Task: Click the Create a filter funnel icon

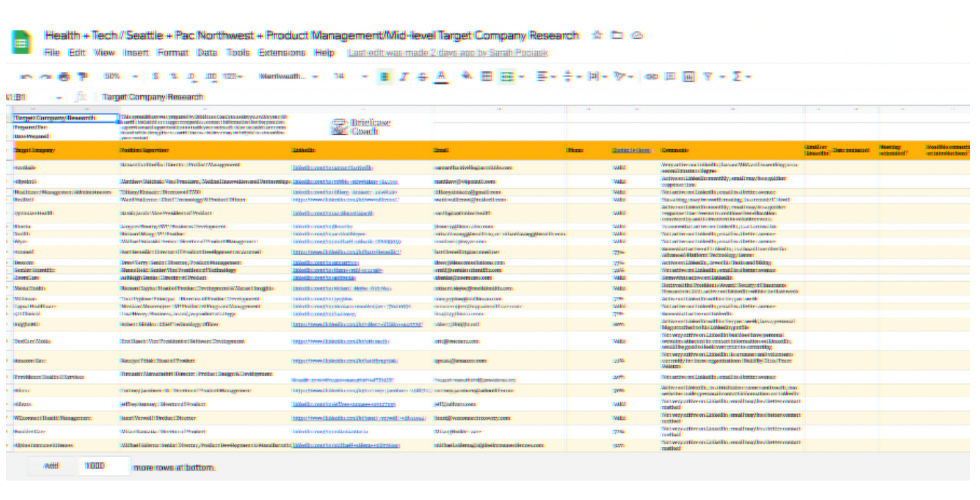Action: pyautogui.click(x=708, y=76)
